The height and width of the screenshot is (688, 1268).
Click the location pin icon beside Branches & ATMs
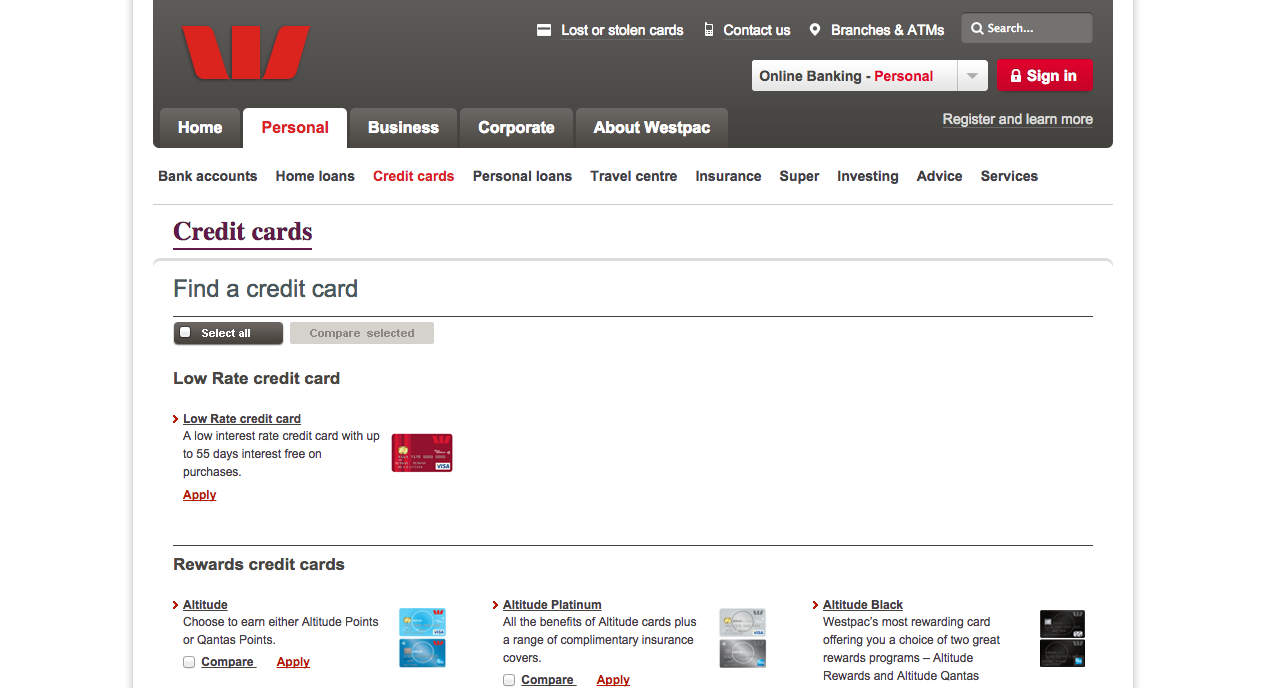pyautogui.click(x=815, y=30)
